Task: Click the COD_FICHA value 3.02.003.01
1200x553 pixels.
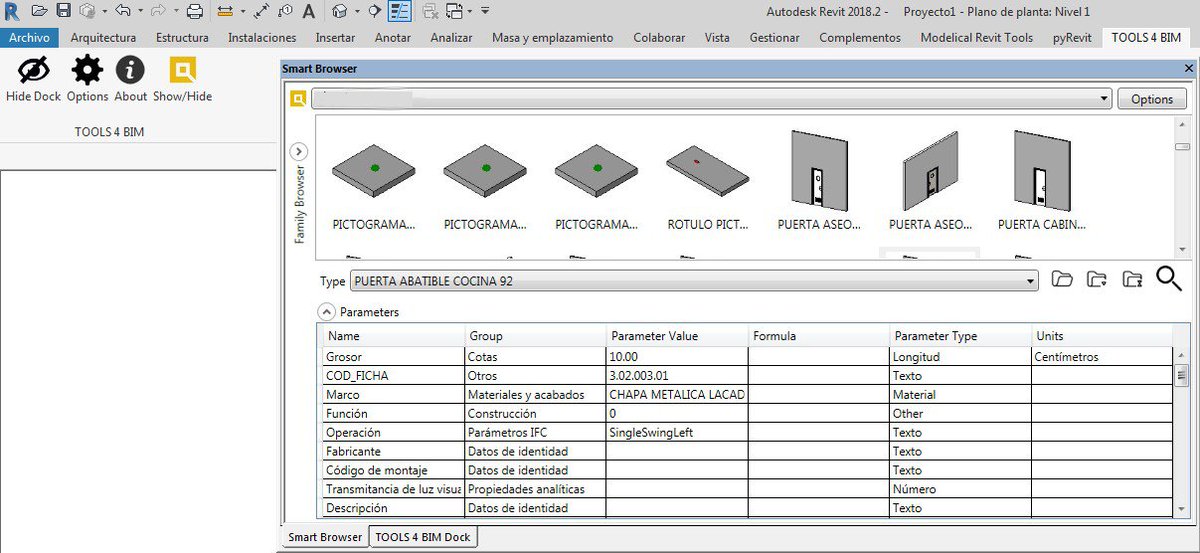Action: point(676,375)
